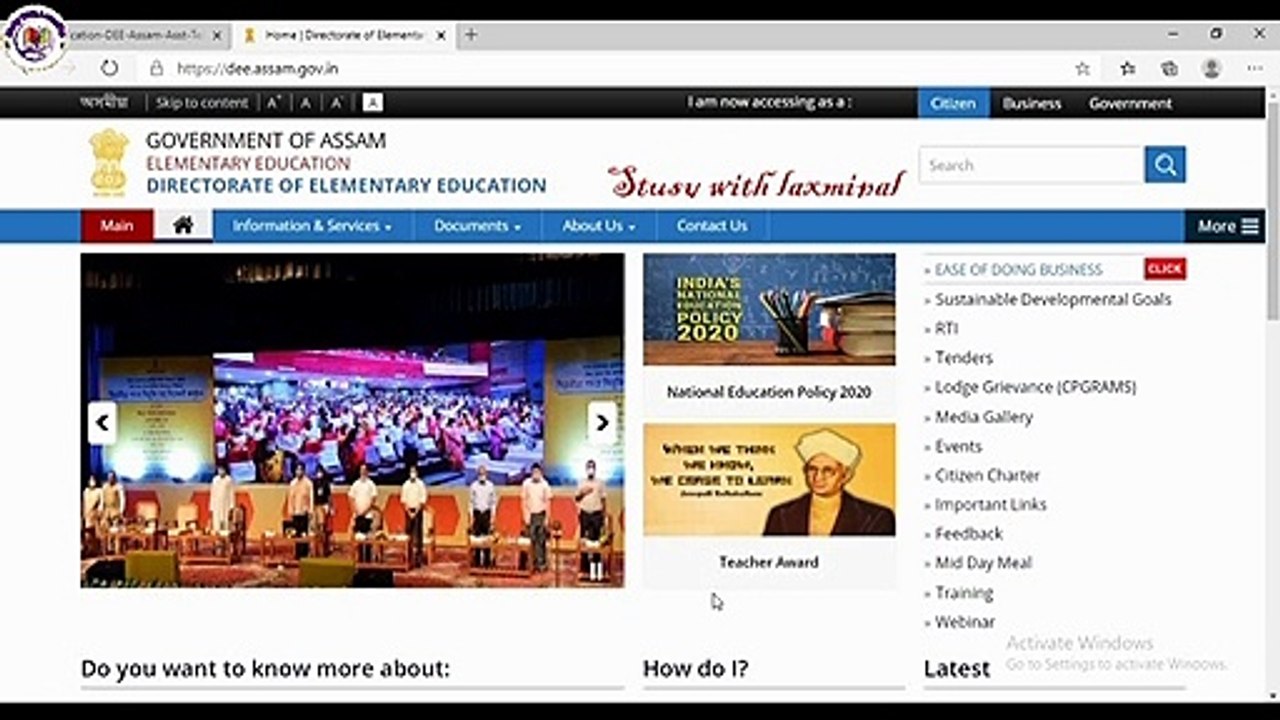Click Directorate of Elementary Education heading

346,185
